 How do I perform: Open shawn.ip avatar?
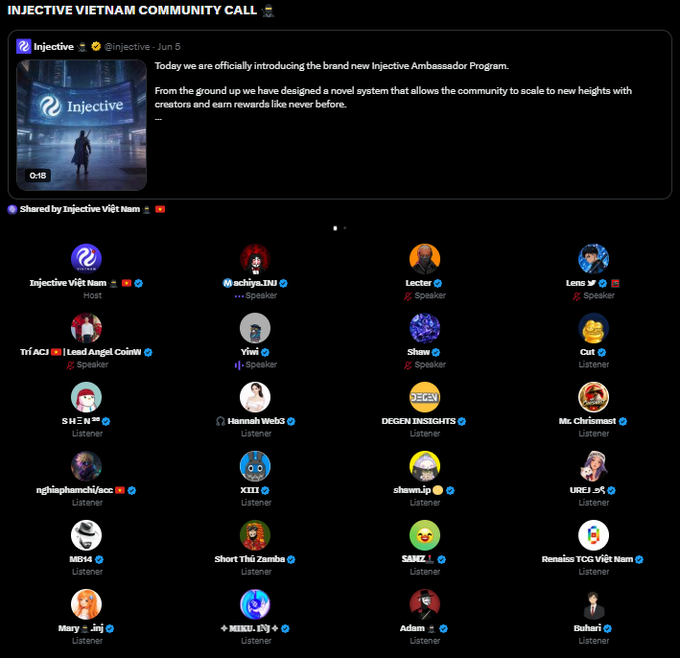coord(425,466)
